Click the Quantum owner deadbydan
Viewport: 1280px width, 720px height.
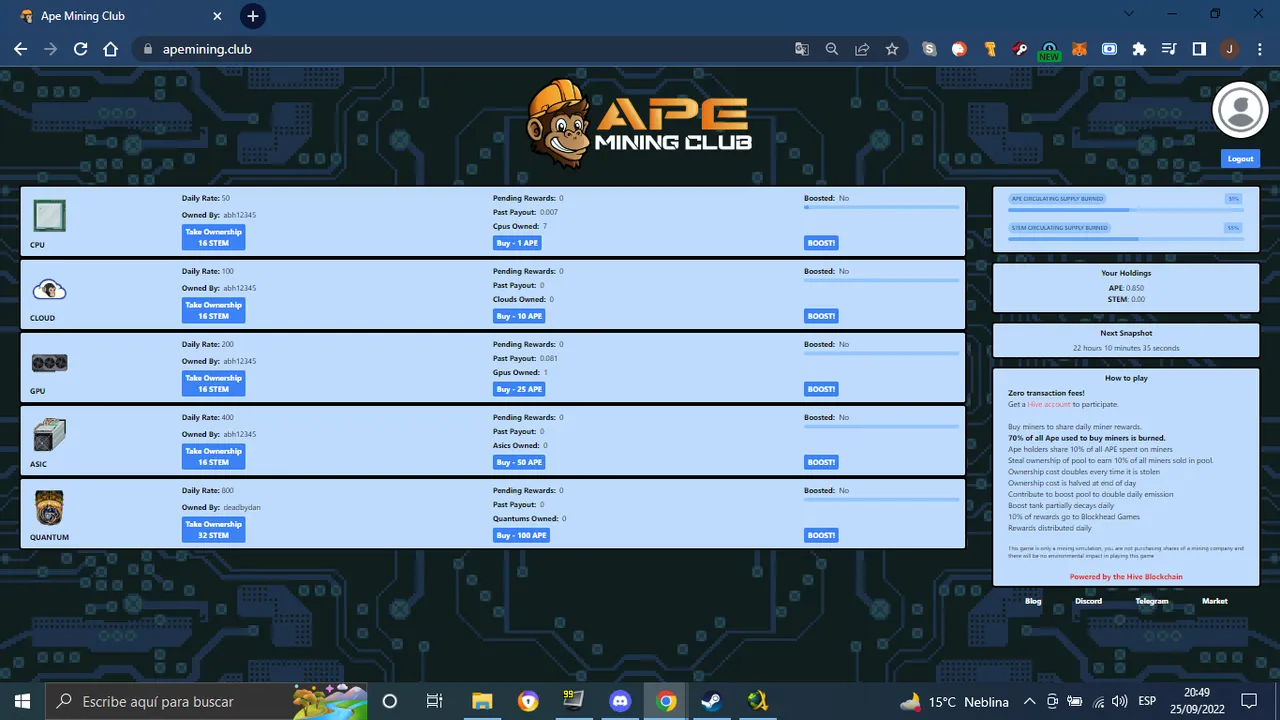[x=242, y=507]
